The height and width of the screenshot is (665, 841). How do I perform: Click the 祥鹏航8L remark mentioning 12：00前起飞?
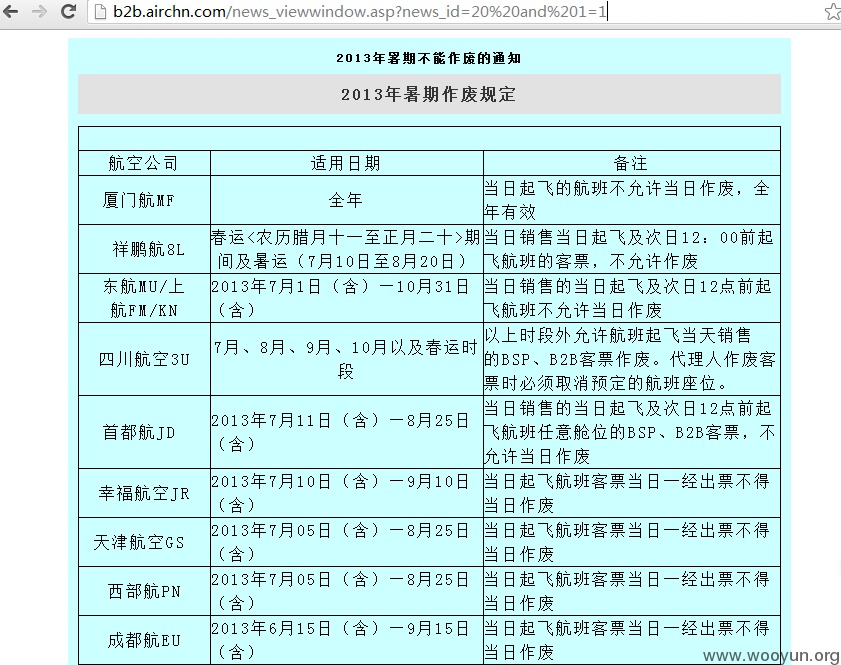click(631, 249)
